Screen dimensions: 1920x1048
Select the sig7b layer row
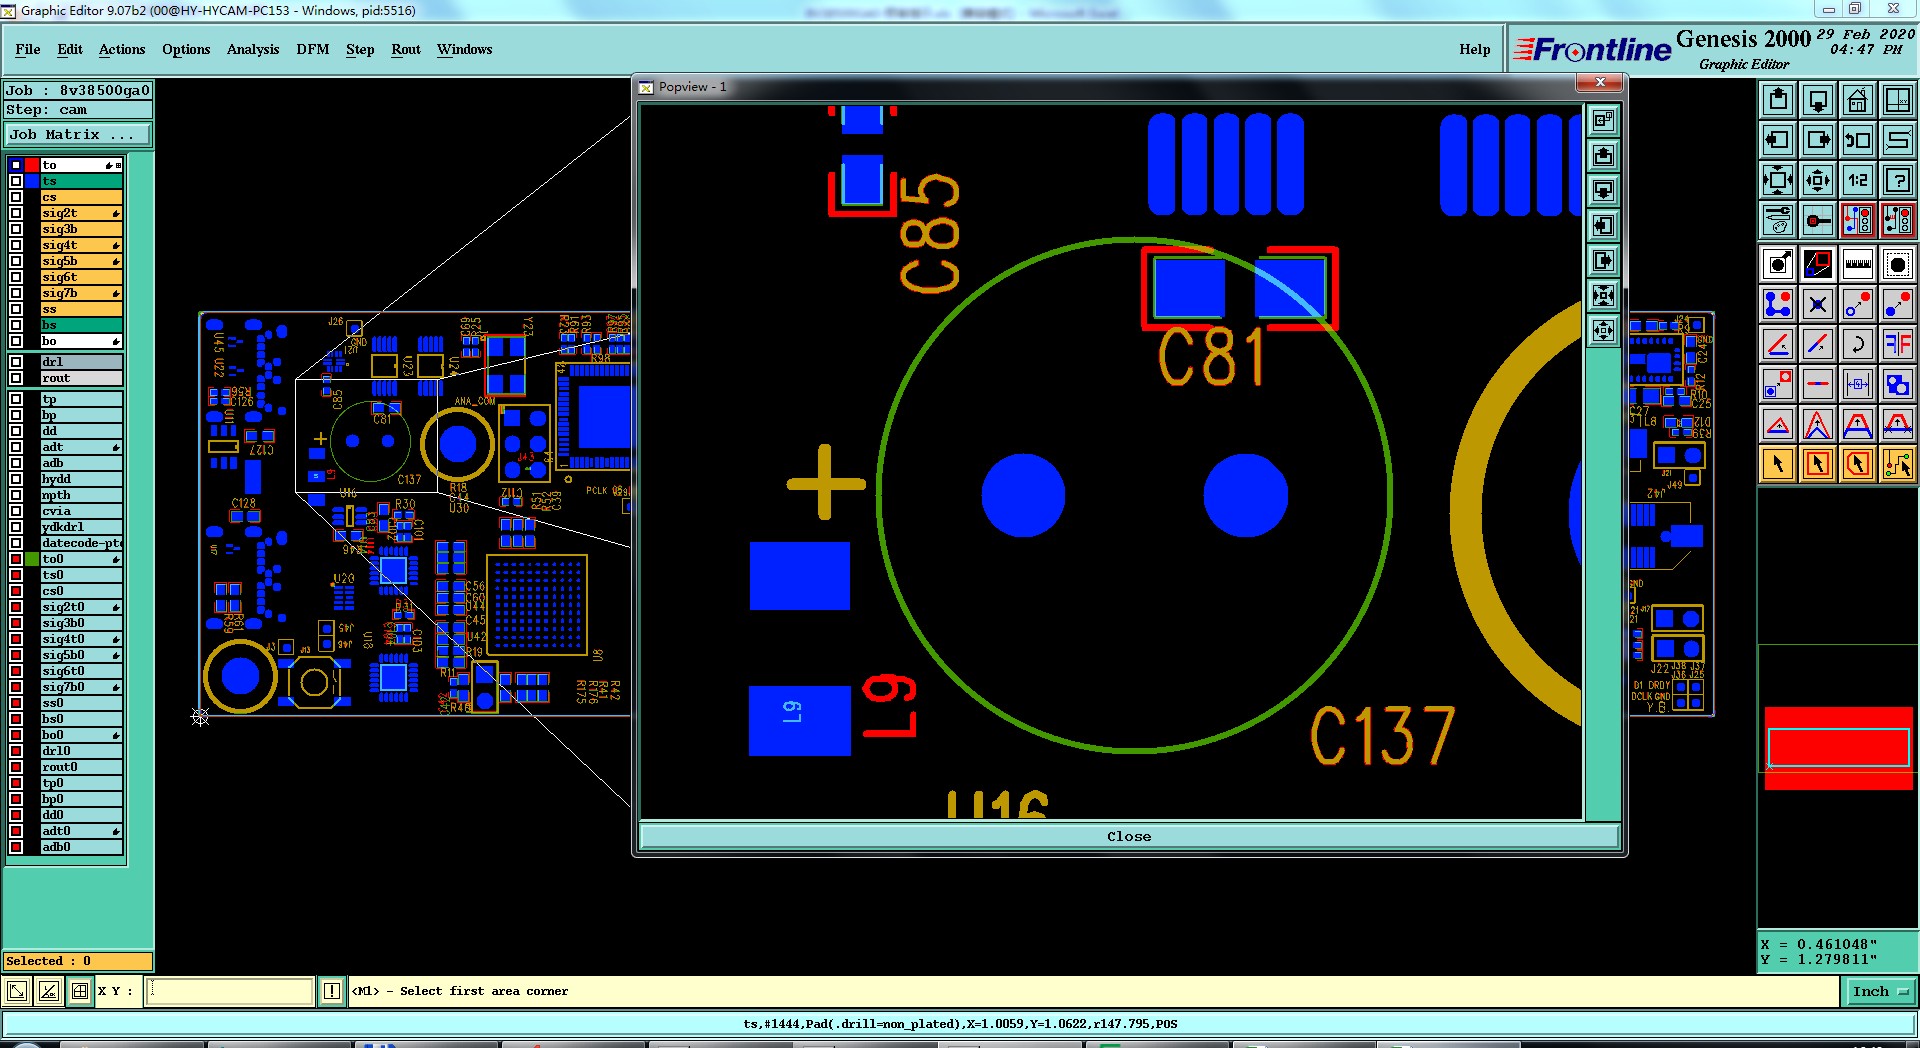[x=81, y=293]
